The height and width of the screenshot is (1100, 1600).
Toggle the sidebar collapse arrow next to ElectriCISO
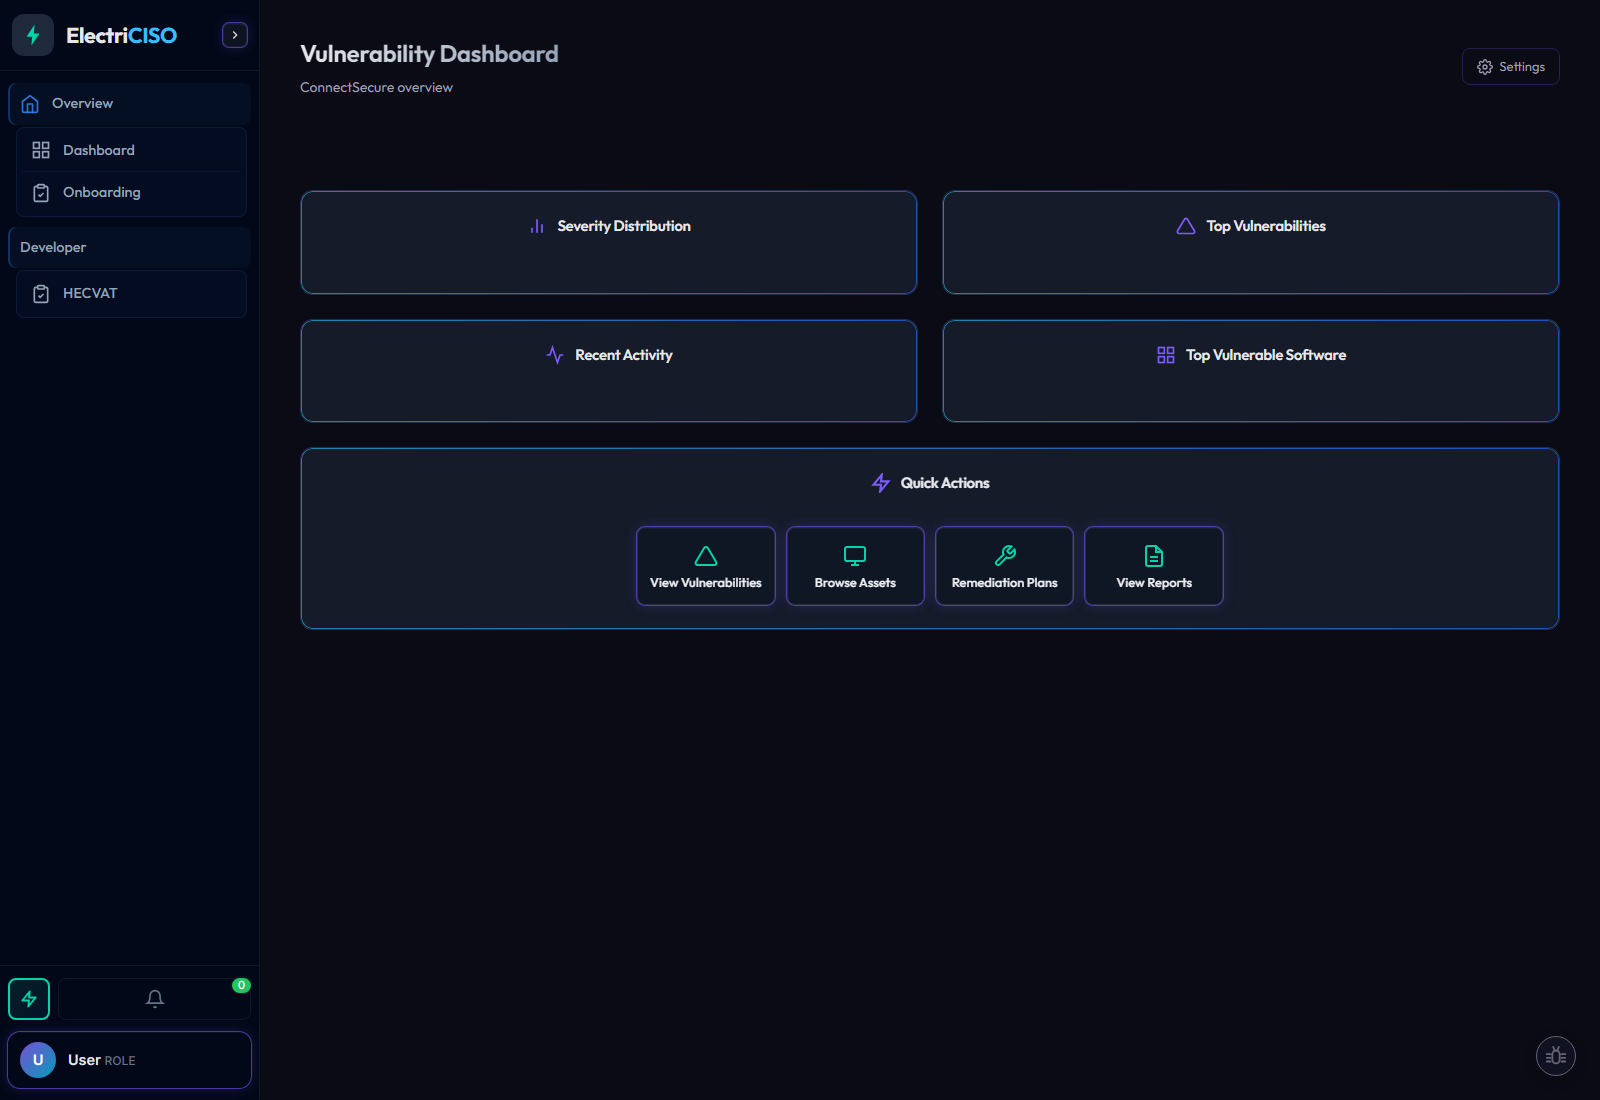[x=234, y=34]
